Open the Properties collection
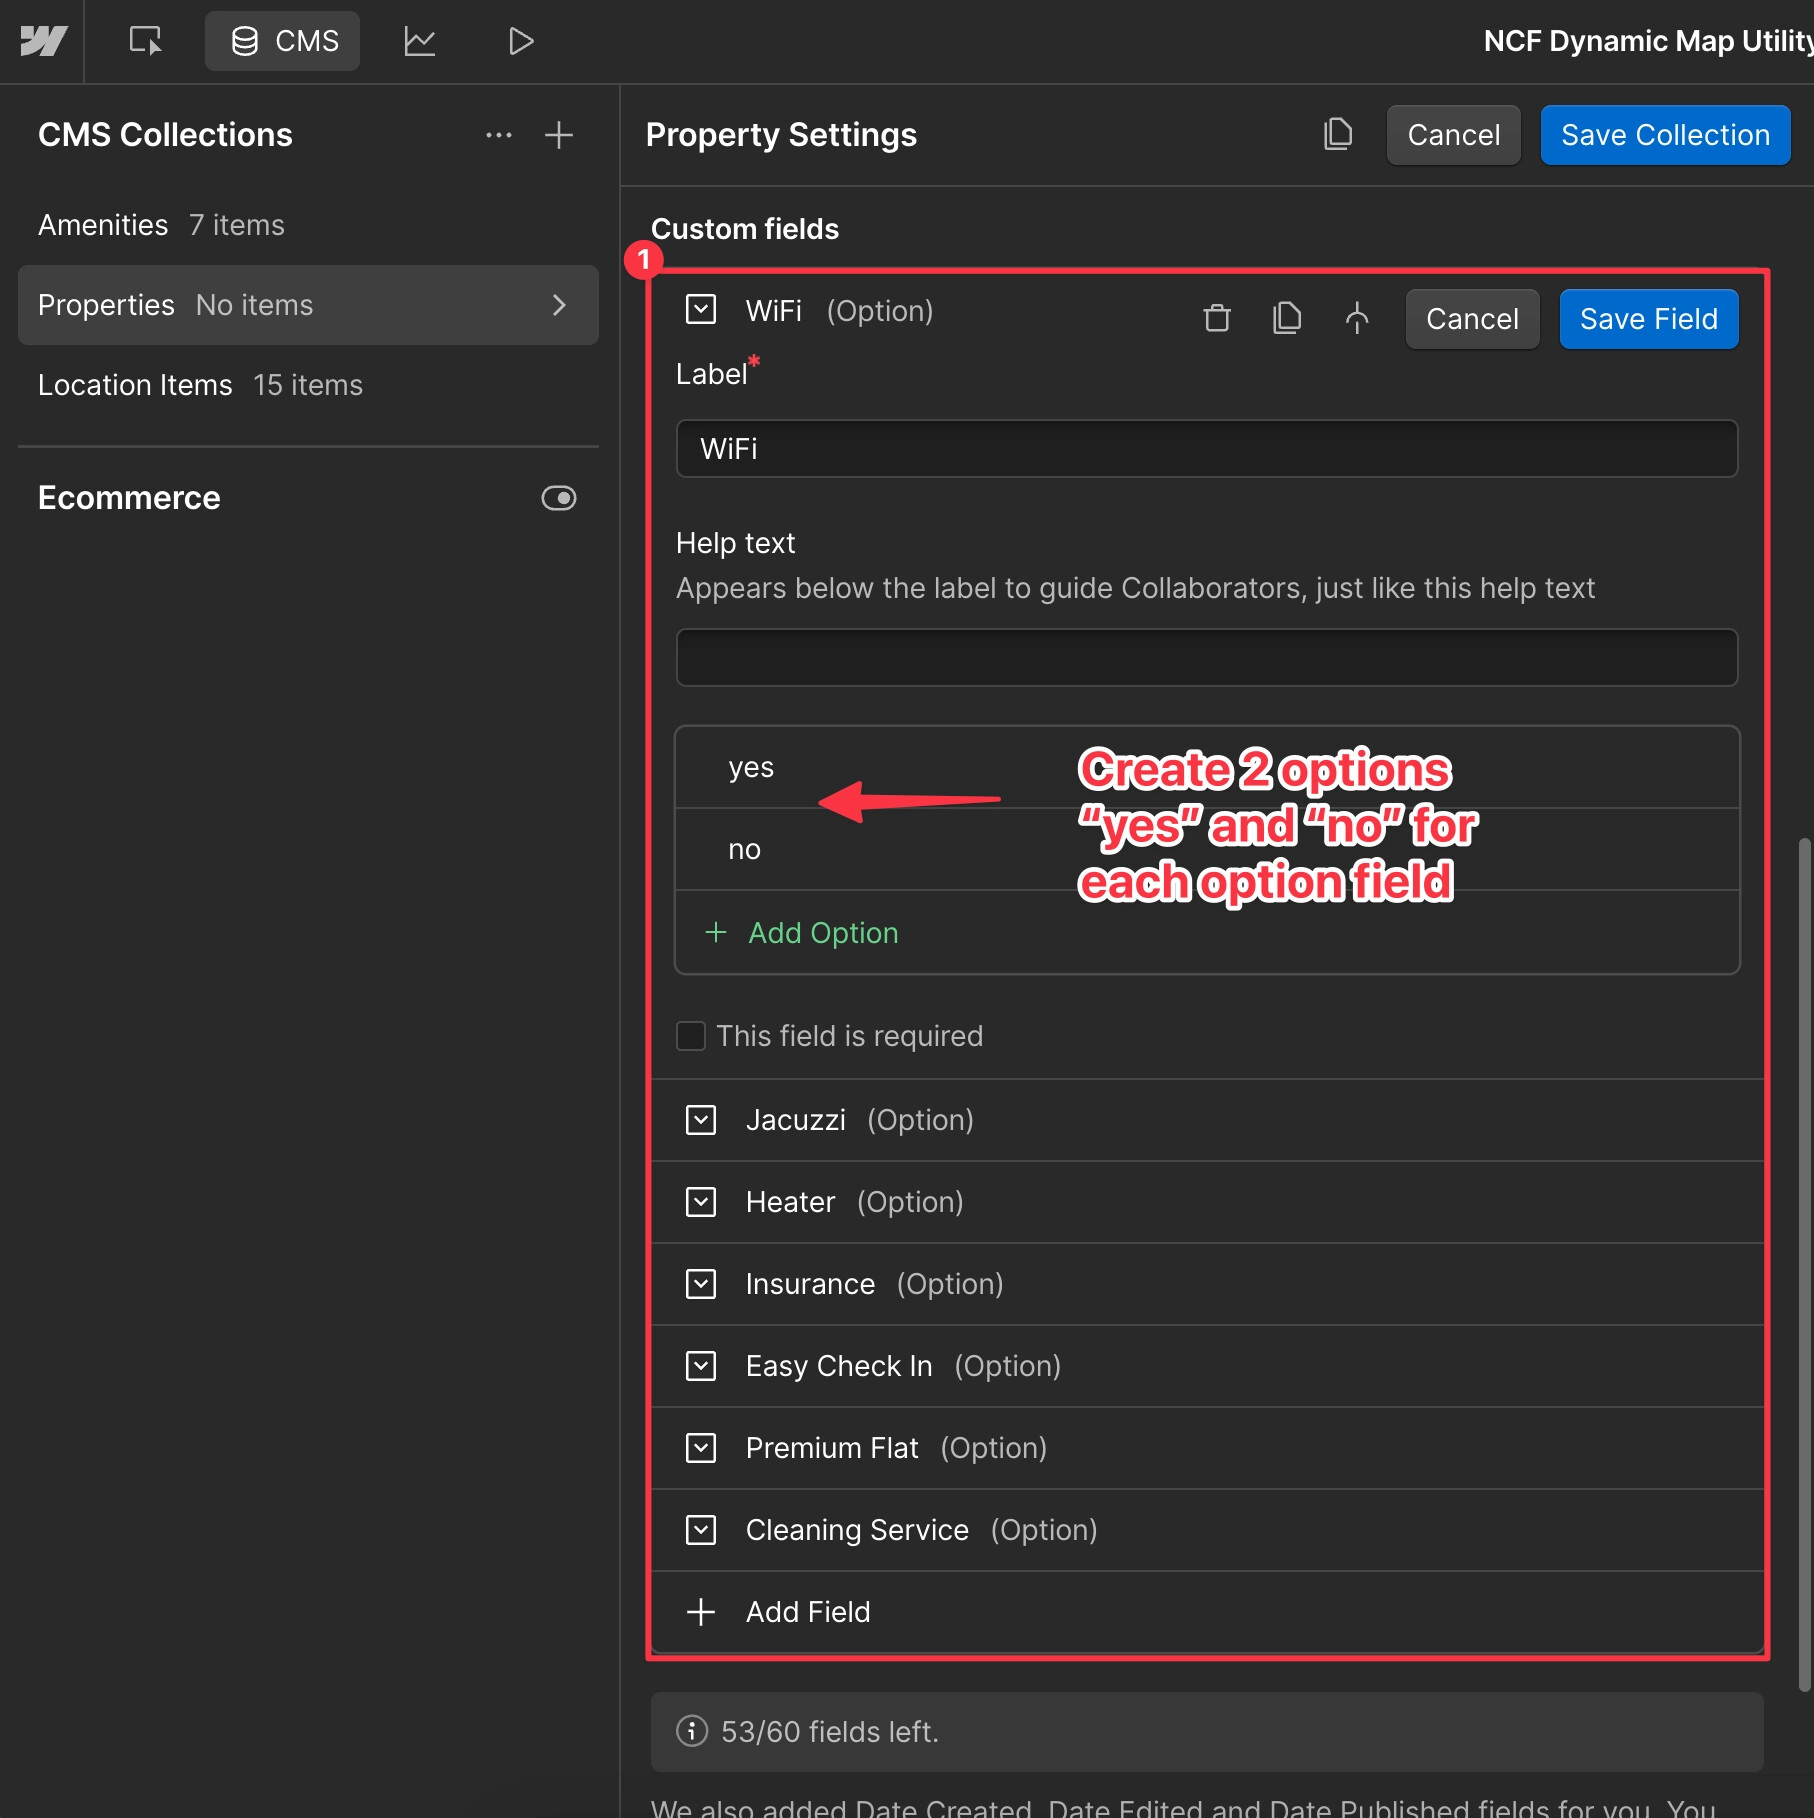Viewport: 1814px width, 1818px height. click(308, 305)
